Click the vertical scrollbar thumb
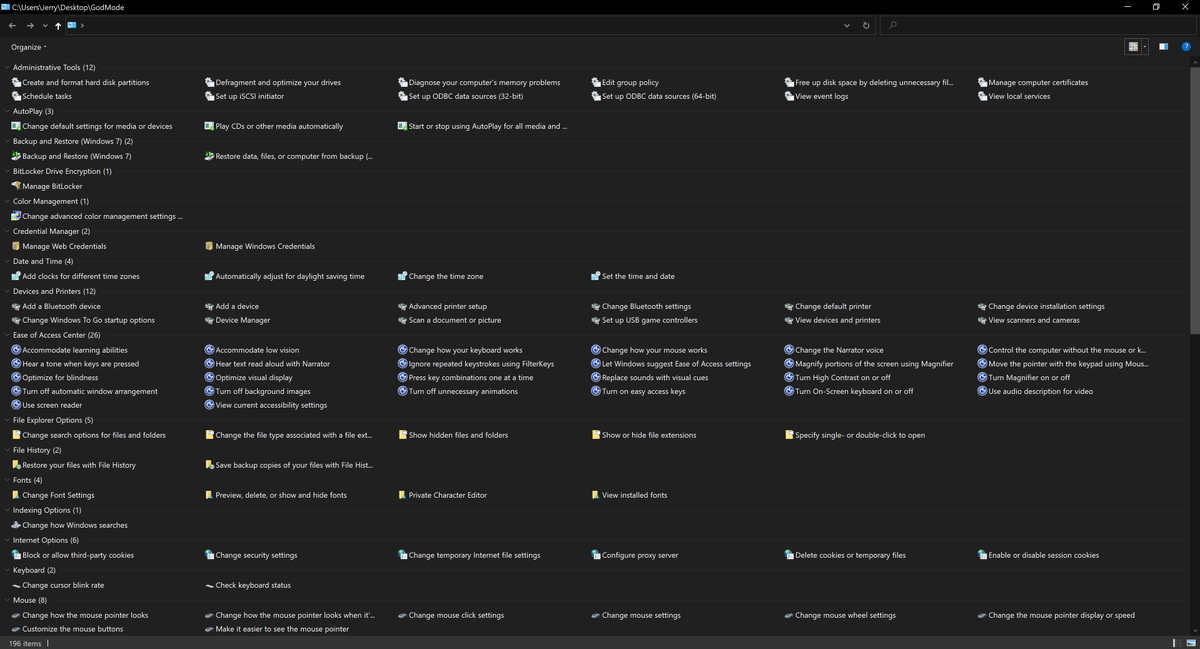Screen dimensions: 1200x649 [x=1195, y=200]
